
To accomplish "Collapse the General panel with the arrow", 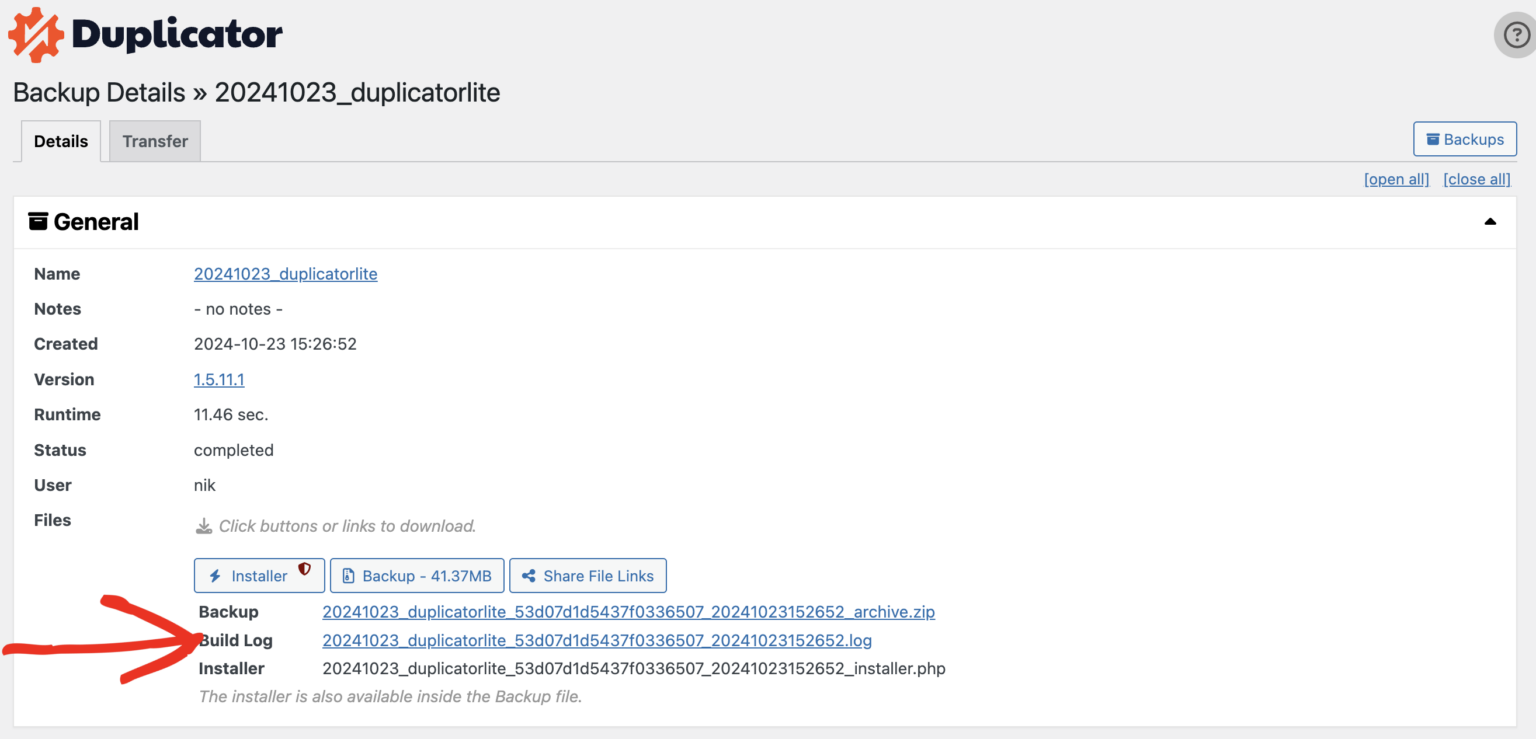I will 1490,222.
